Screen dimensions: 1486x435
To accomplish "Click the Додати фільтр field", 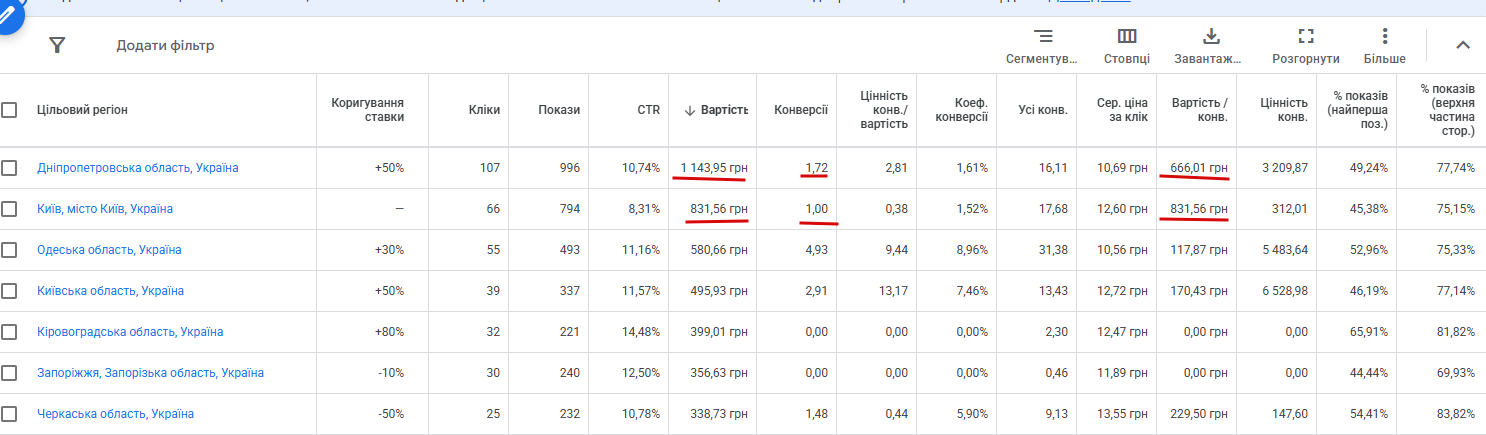I will [x=165, y=46].
